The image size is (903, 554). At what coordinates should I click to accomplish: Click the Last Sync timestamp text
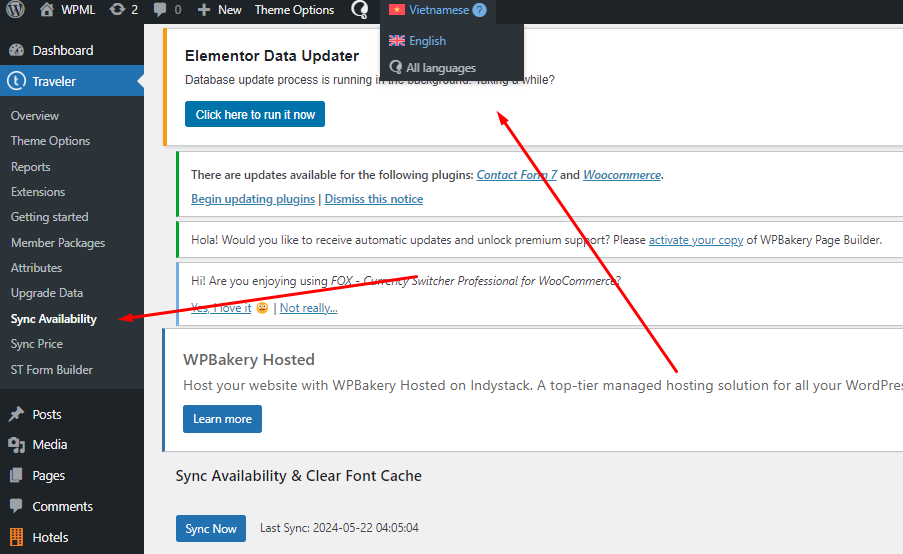[x=339, y=528]
